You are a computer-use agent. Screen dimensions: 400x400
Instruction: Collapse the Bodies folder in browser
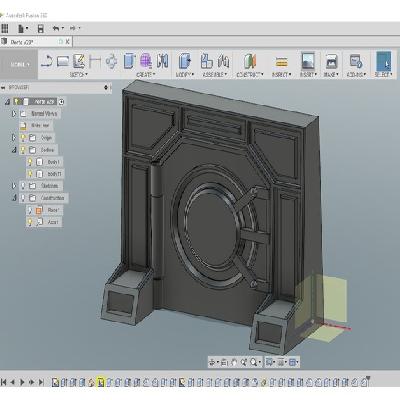coord(14,150)
